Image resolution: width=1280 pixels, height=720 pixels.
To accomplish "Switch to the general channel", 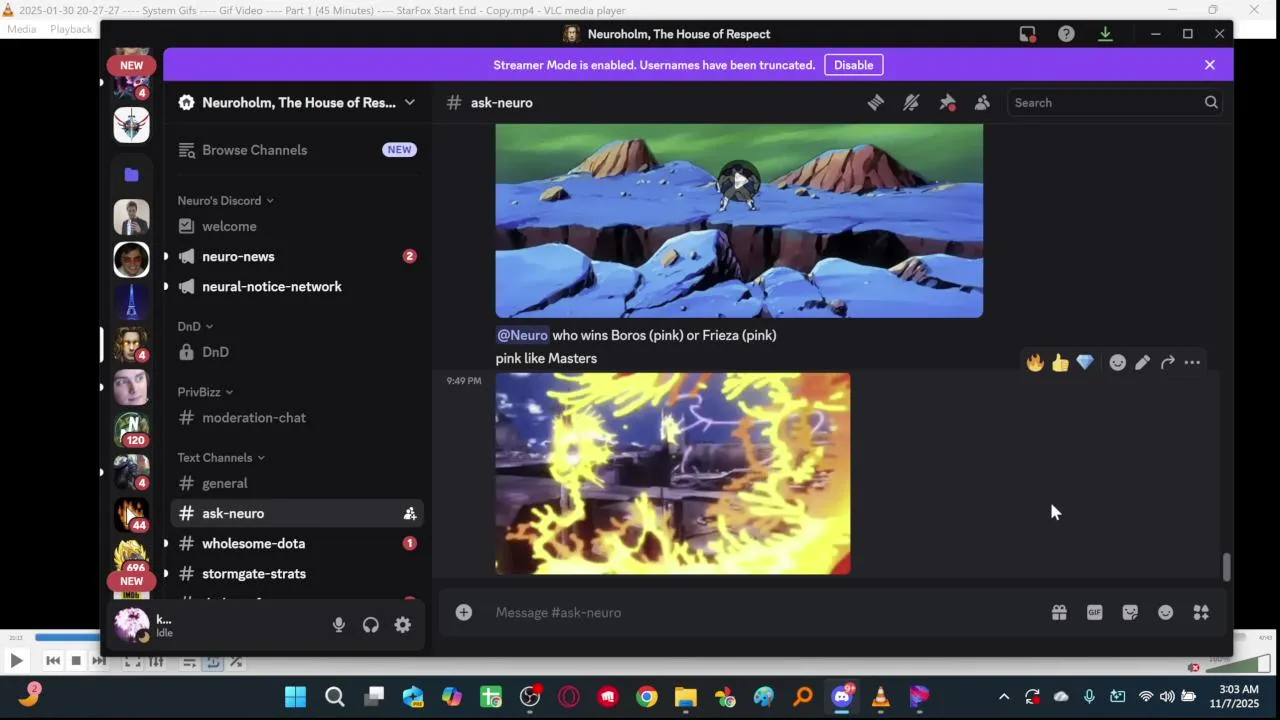I will [297, 483].
